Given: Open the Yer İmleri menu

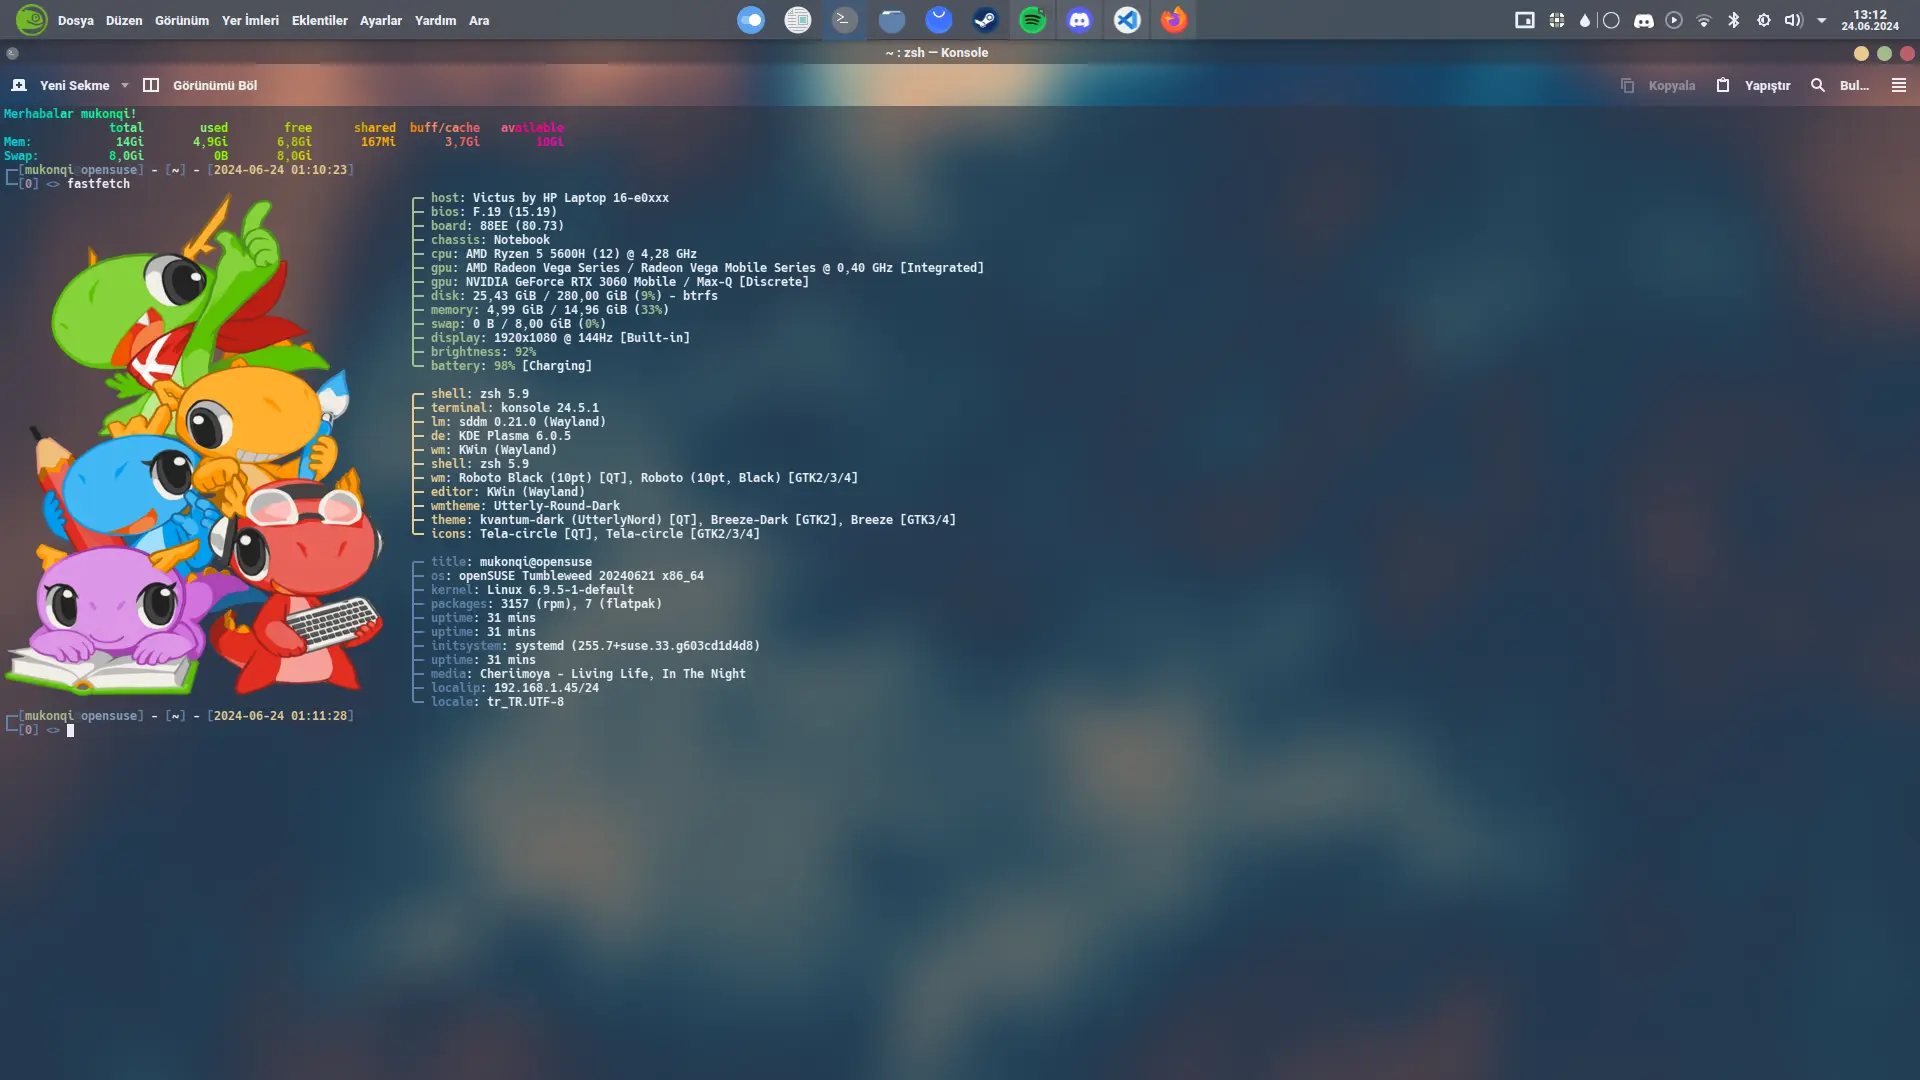Looking at the screenshot, I should [x=250, y=20].
